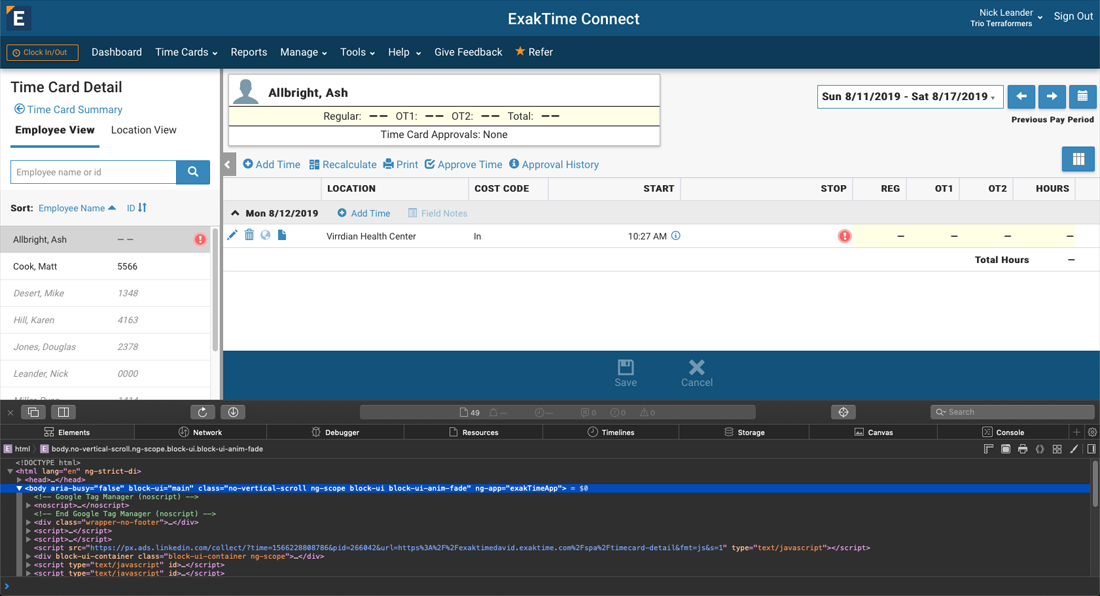1100x596 pixels.
Task: Click Approve Time
Action: [x=464, y=165]
